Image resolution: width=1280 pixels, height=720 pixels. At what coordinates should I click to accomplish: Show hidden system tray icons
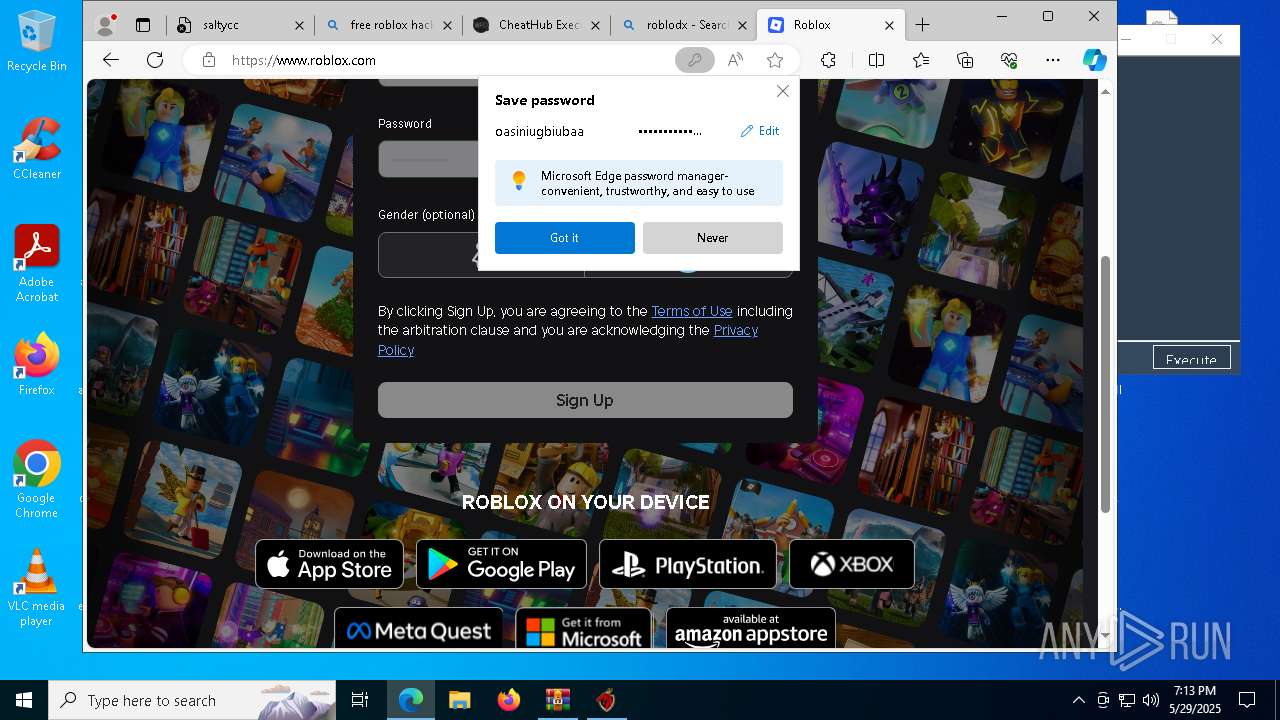tap(1078, 700)
